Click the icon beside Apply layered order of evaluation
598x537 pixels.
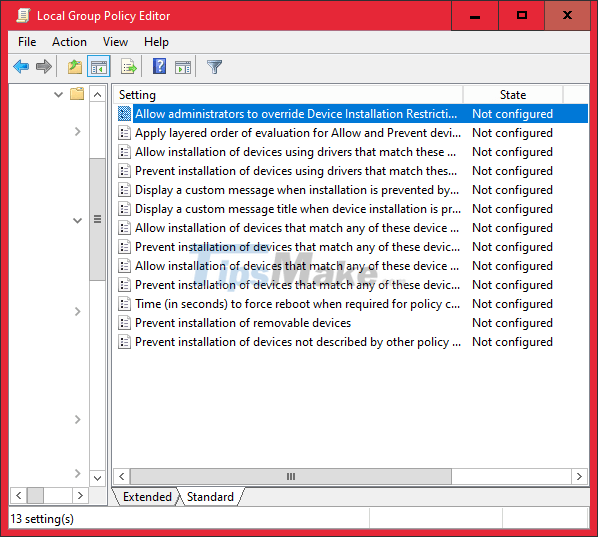pos(124,133)
